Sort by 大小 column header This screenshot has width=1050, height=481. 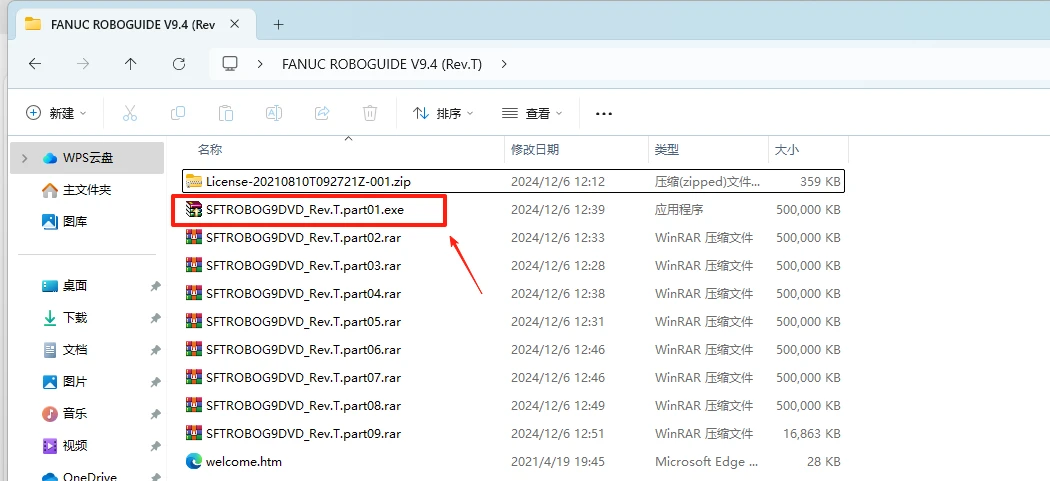tap(787, 149)
